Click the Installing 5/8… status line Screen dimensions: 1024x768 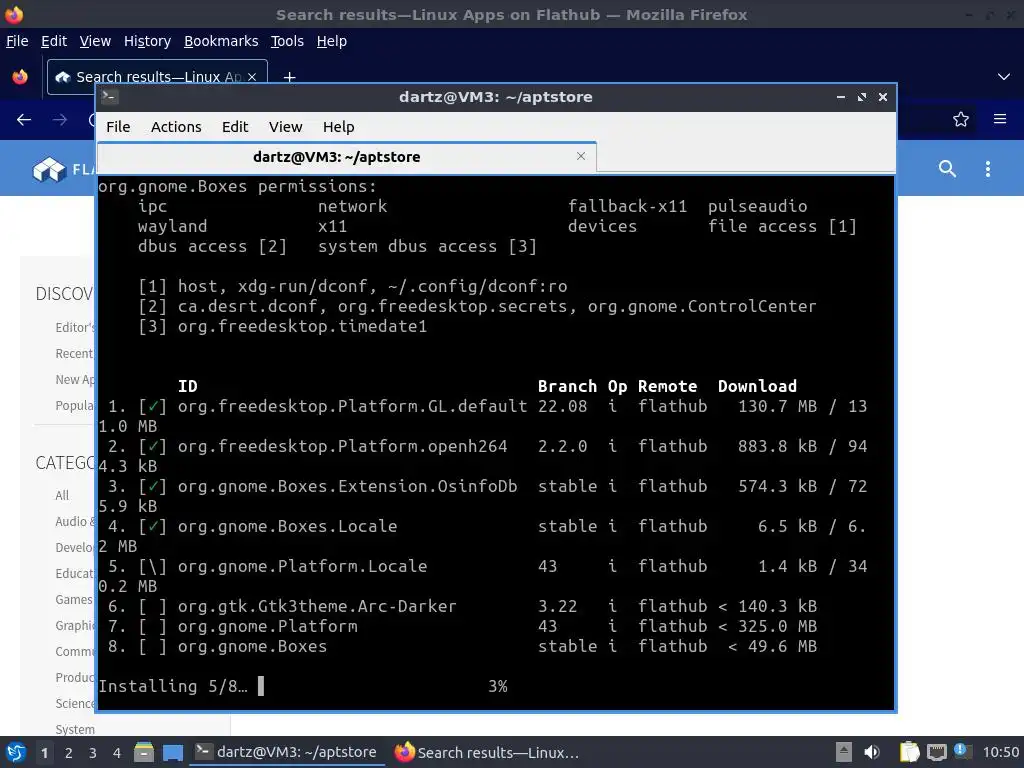[x=173, y=686]
